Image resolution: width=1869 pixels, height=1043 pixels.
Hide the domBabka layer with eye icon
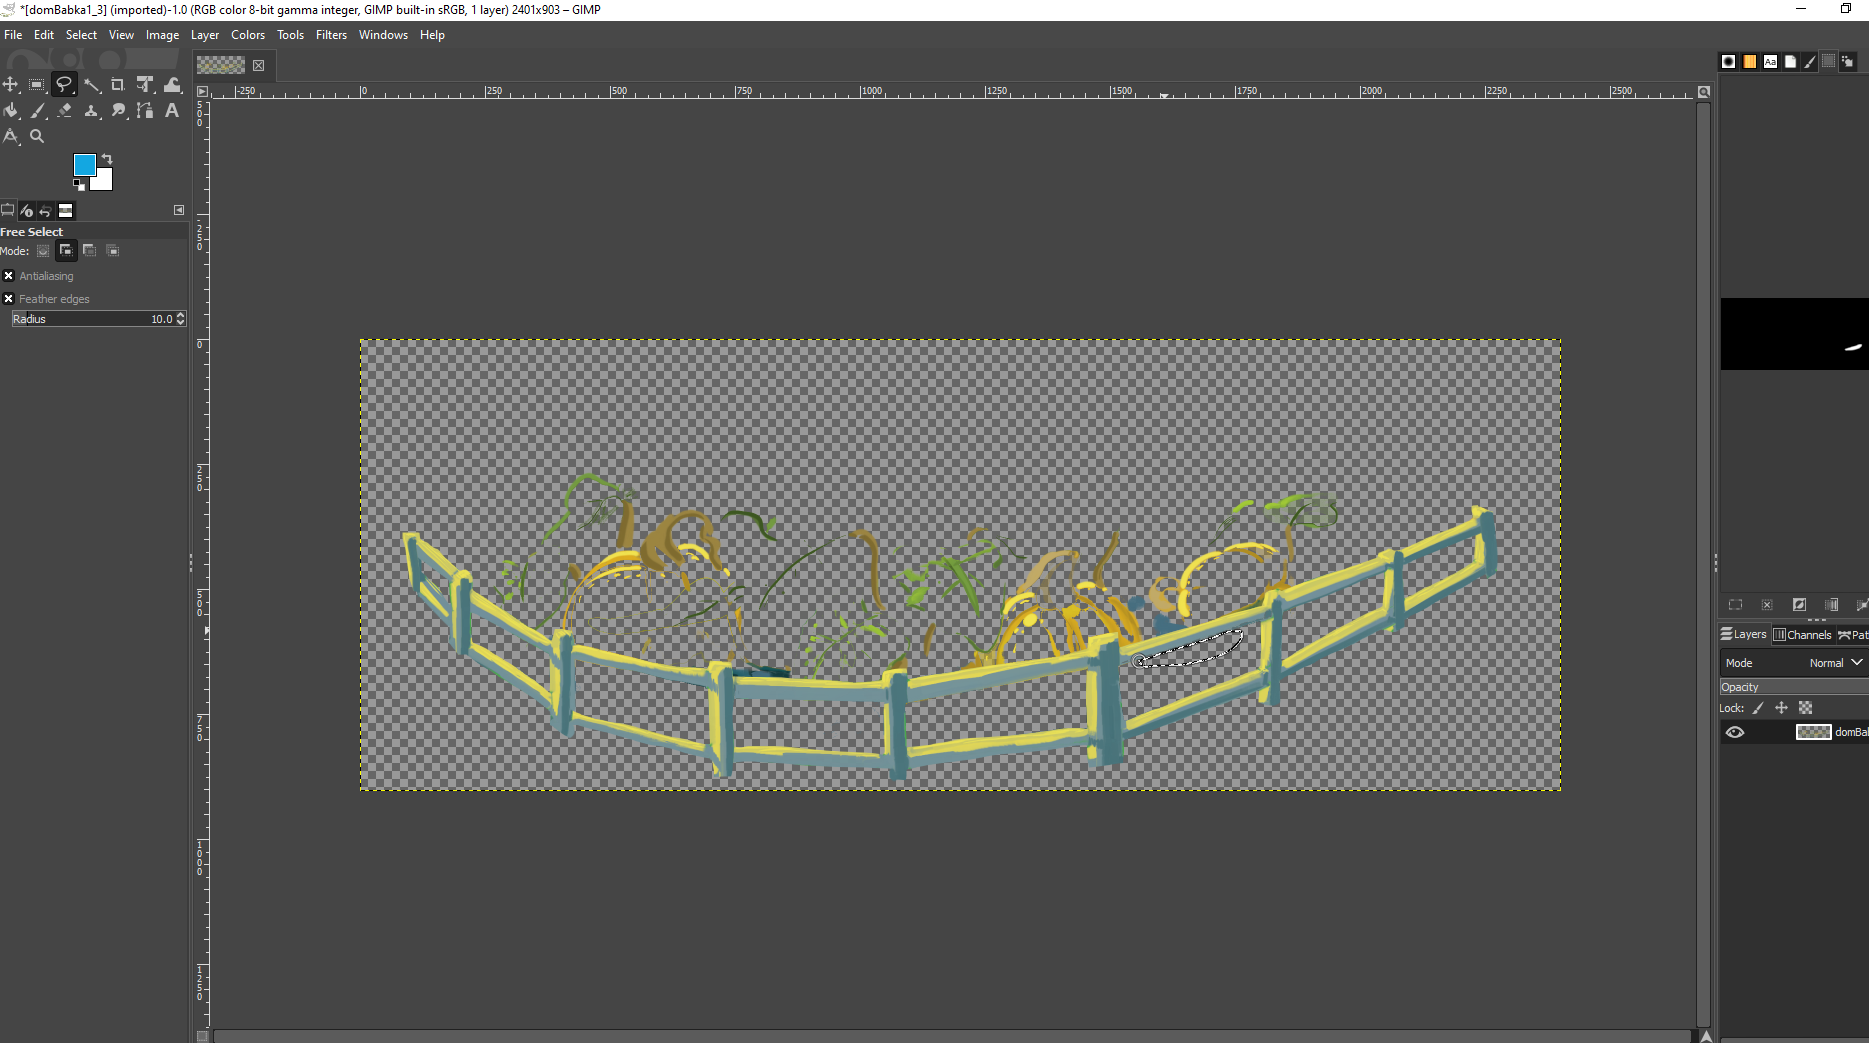click(x=1735, y=732)
